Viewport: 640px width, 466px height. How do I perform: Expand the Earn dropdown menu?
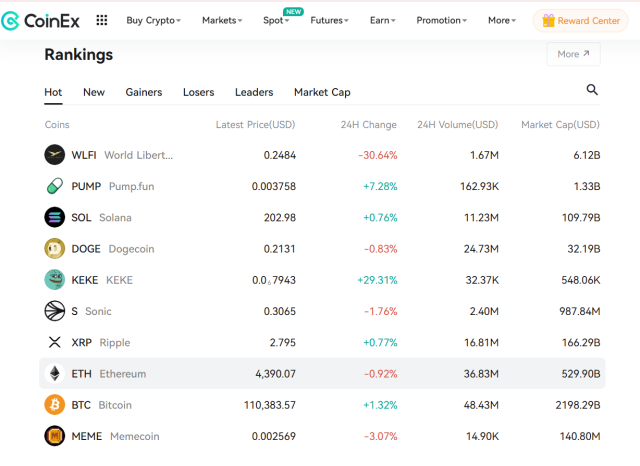[382, 20]
